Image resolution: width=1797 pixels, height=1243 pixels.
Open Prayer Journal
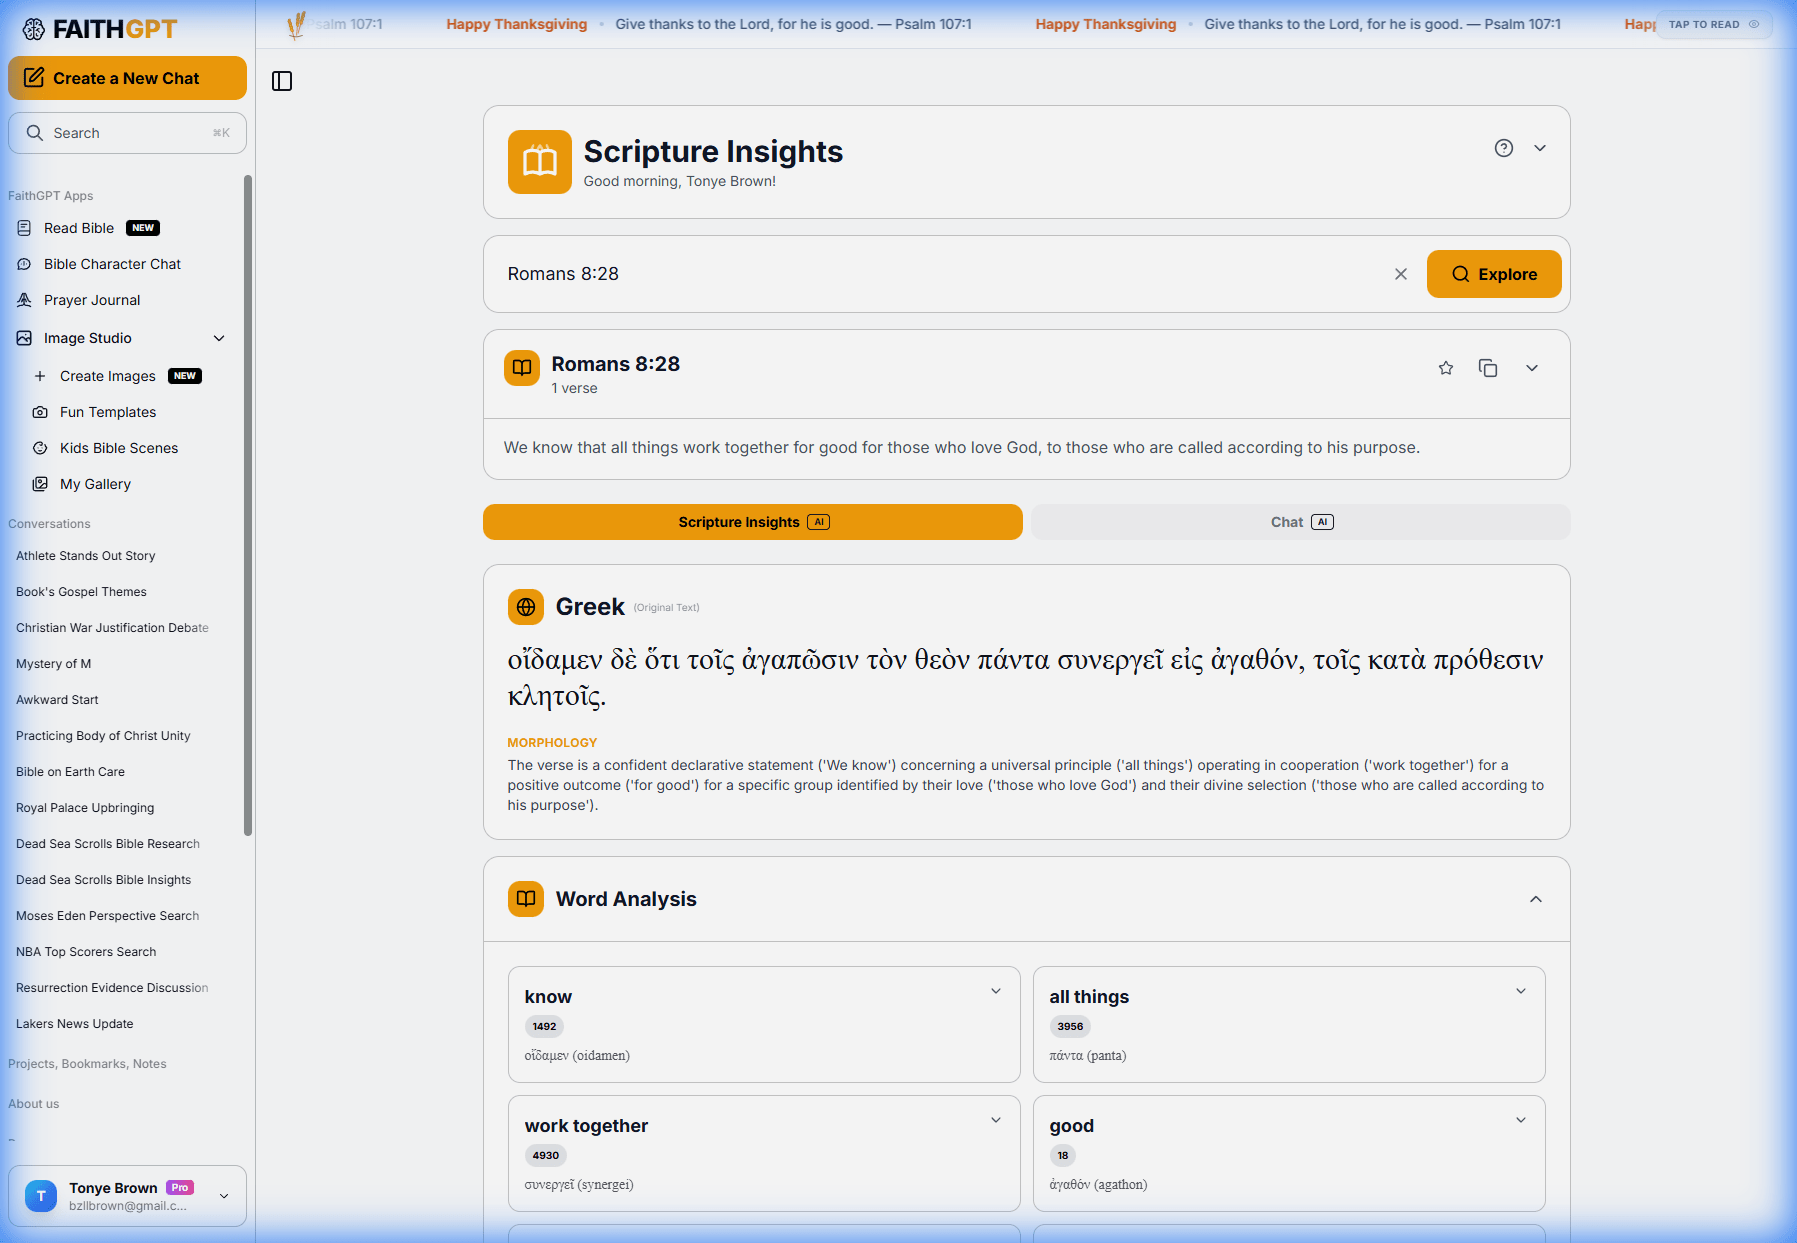point(92,300)
